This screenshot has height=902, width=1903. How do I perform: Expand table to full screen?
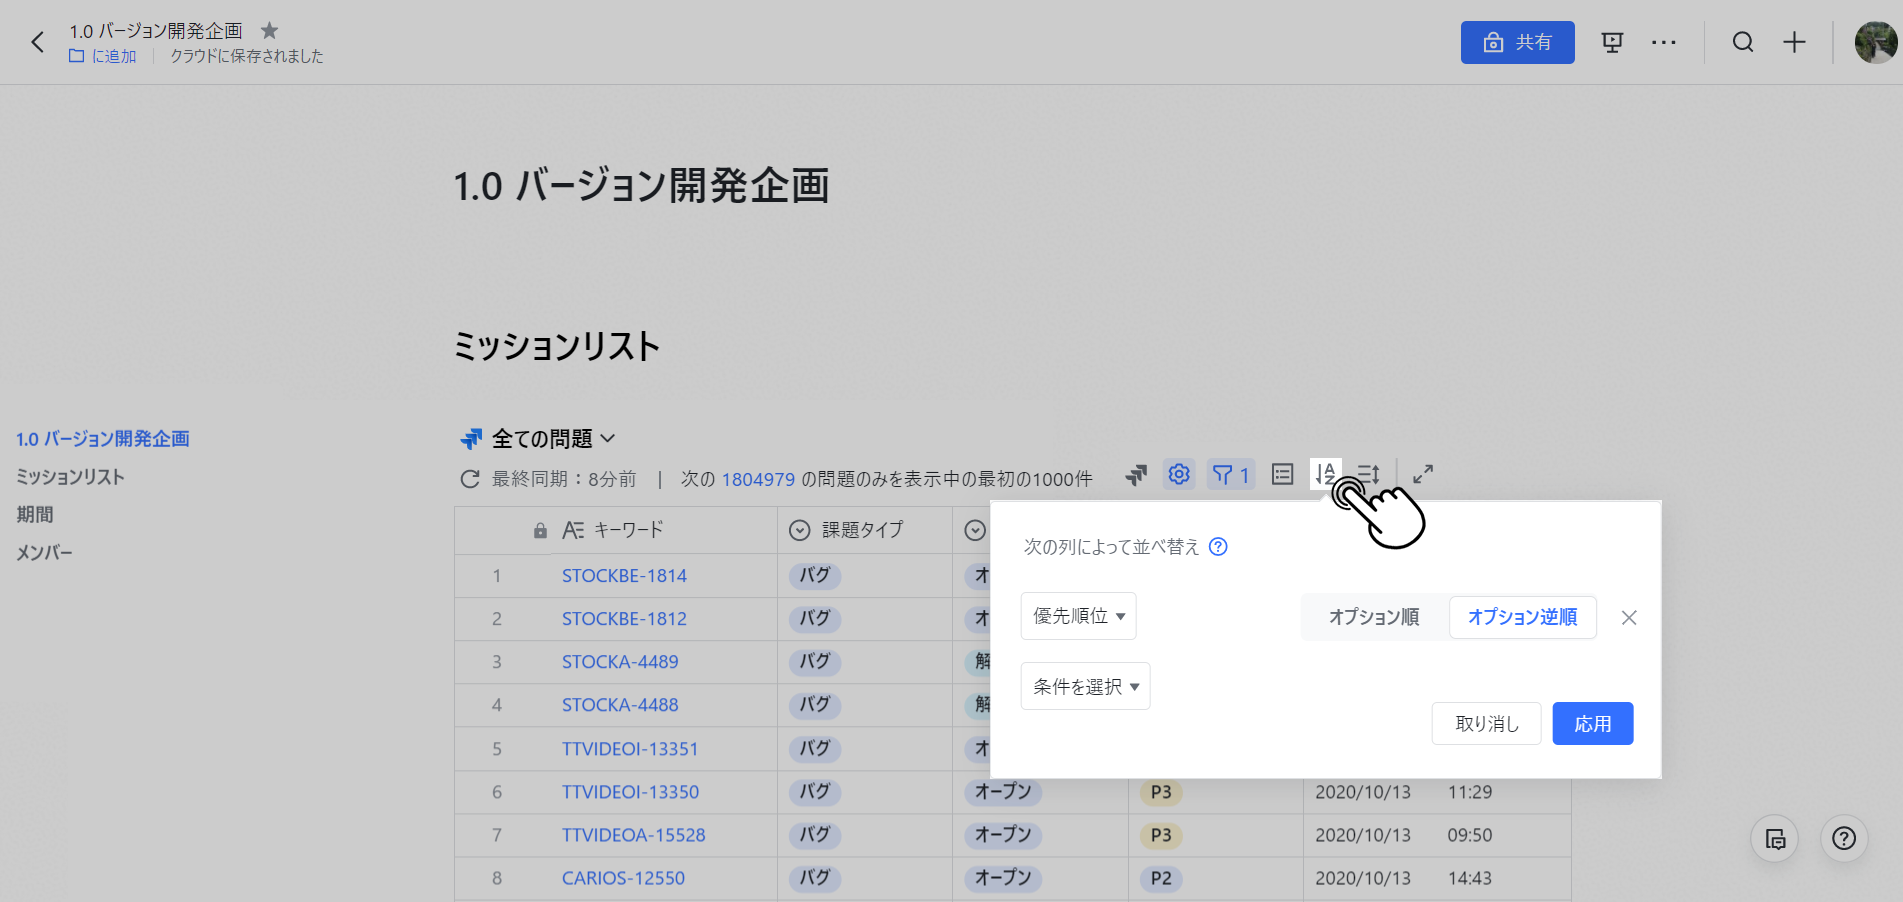[x=1423, y=474]
